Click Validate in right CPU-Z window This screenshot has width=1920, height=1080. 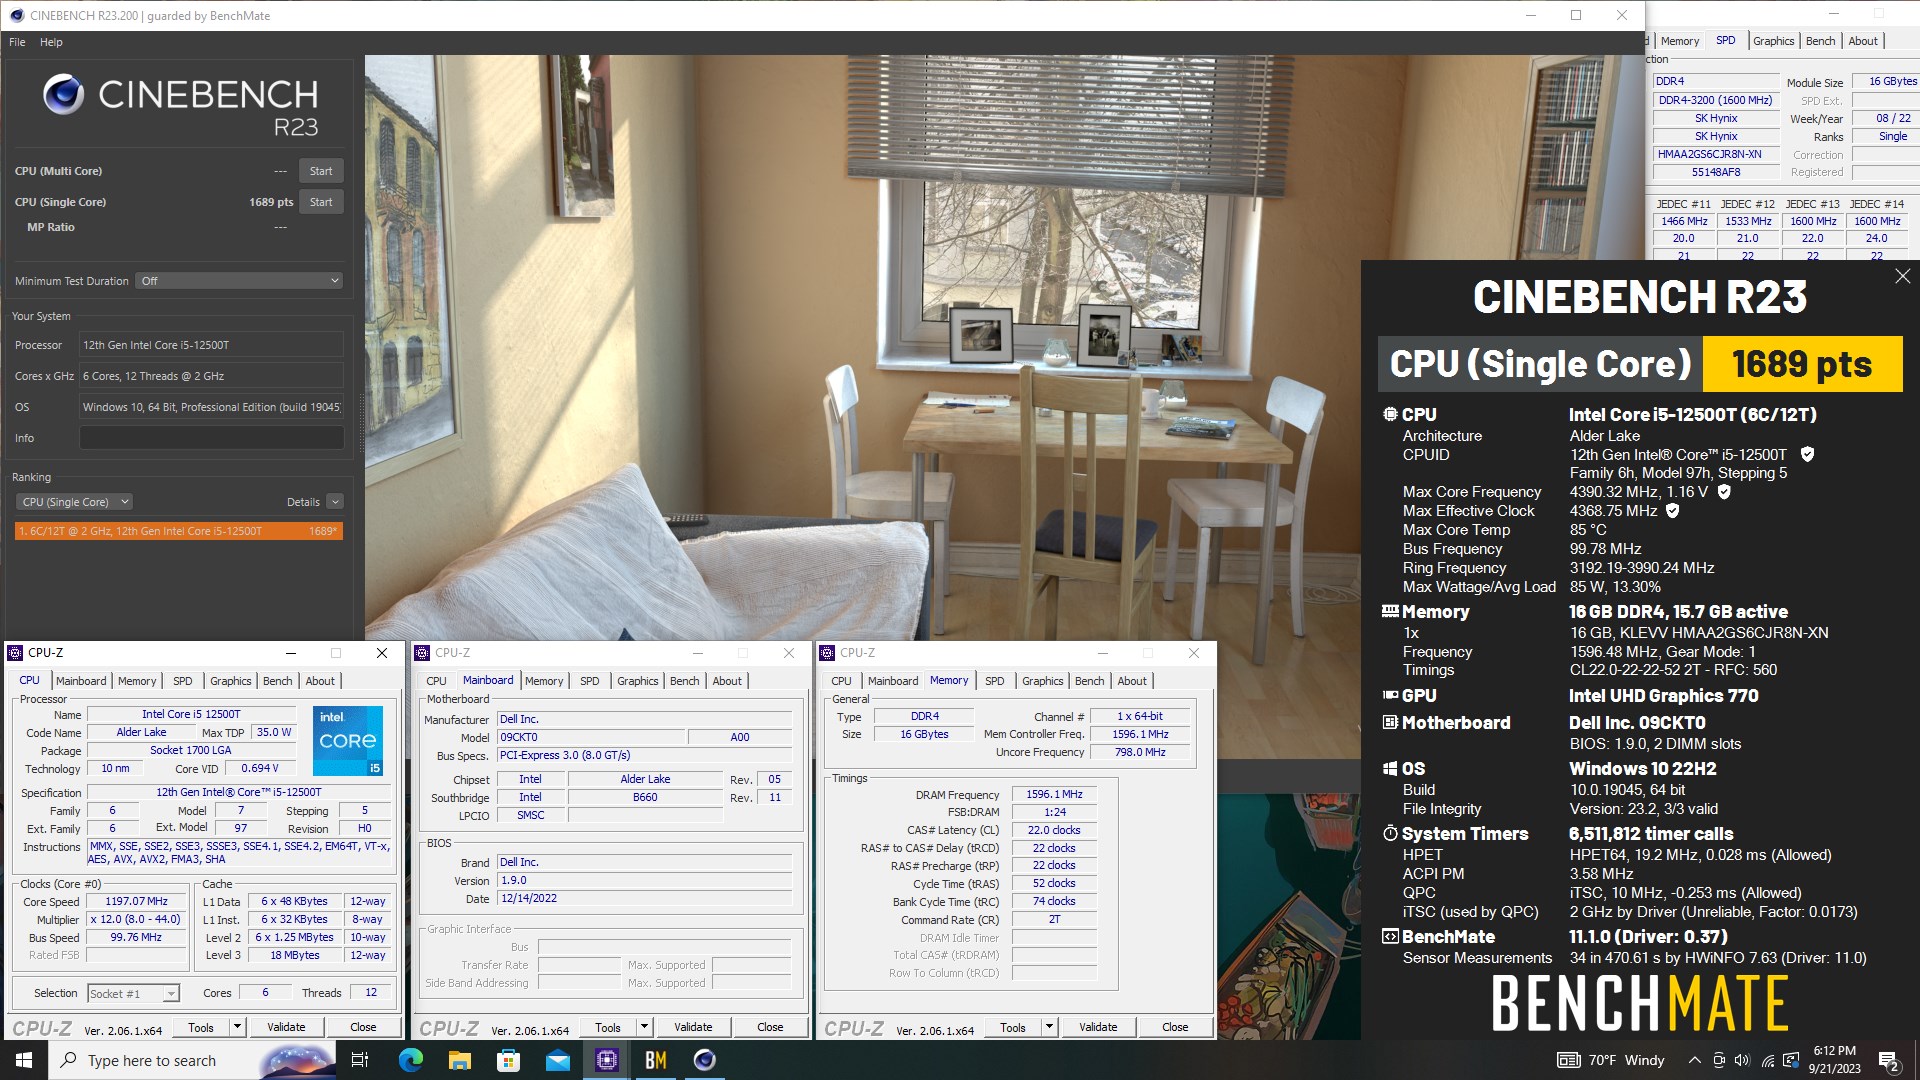pyautogui.click(x=1098, y=1027)
